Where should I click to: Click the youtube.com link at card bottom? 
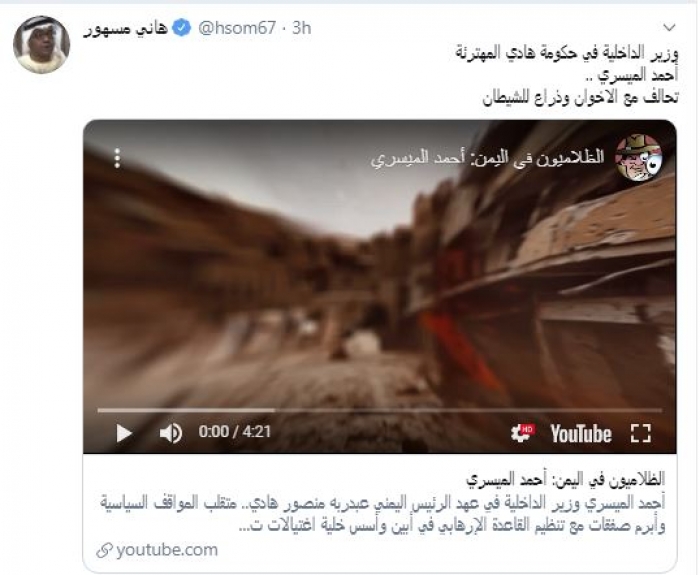[x=167, y=550]
